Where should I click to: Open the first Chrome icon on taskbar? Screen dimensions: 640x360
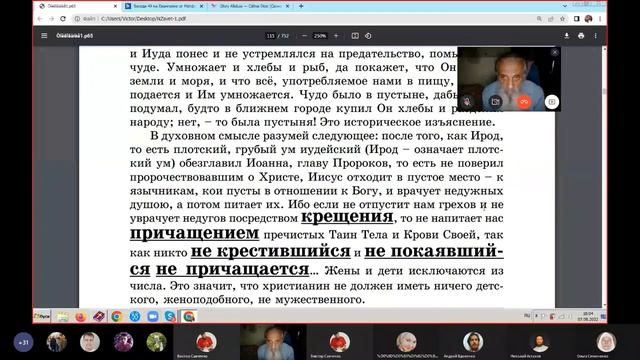(117, 316)
